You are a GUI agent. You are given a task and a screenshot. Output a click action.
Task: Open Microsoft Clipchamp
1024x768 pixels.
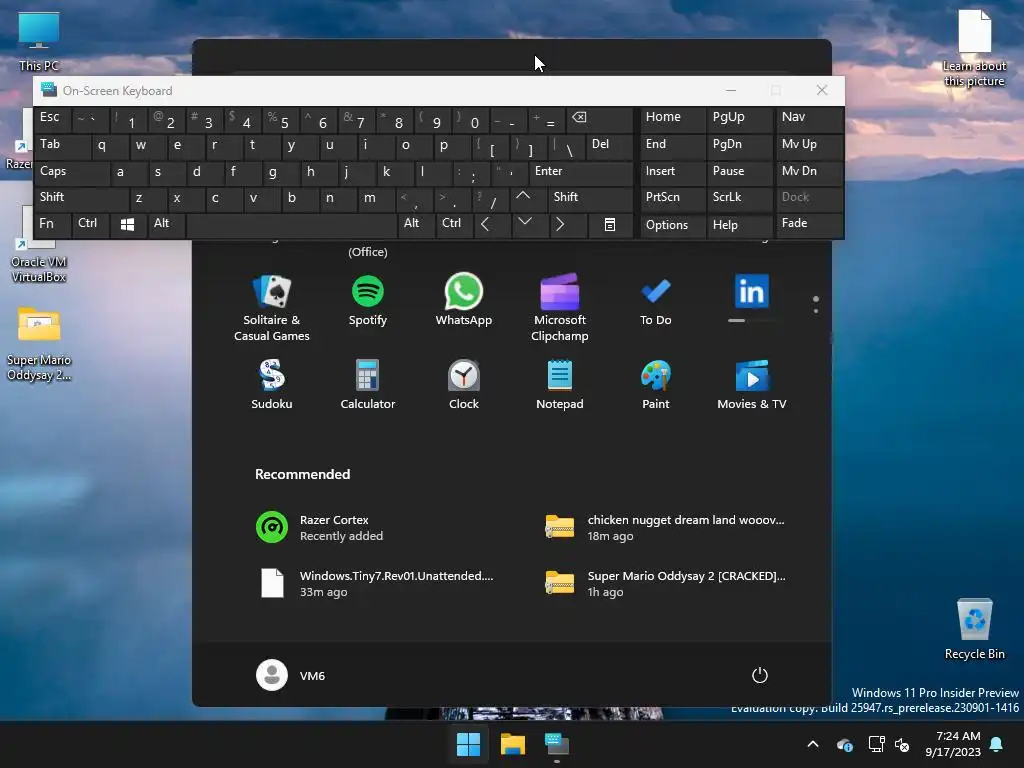click(560, 307)
